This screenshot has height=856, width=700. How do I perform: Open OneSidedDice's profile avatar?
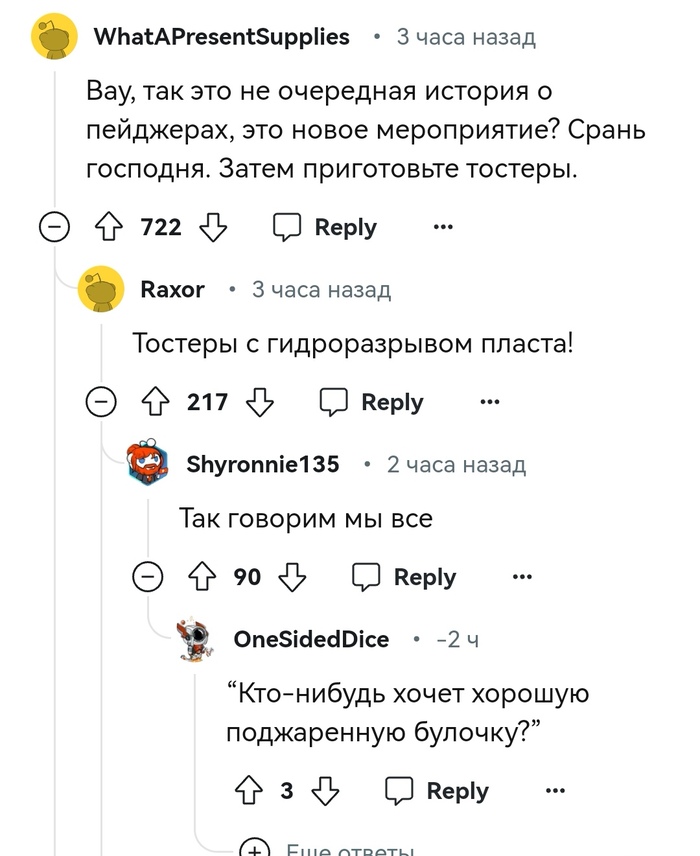point(196,639)
